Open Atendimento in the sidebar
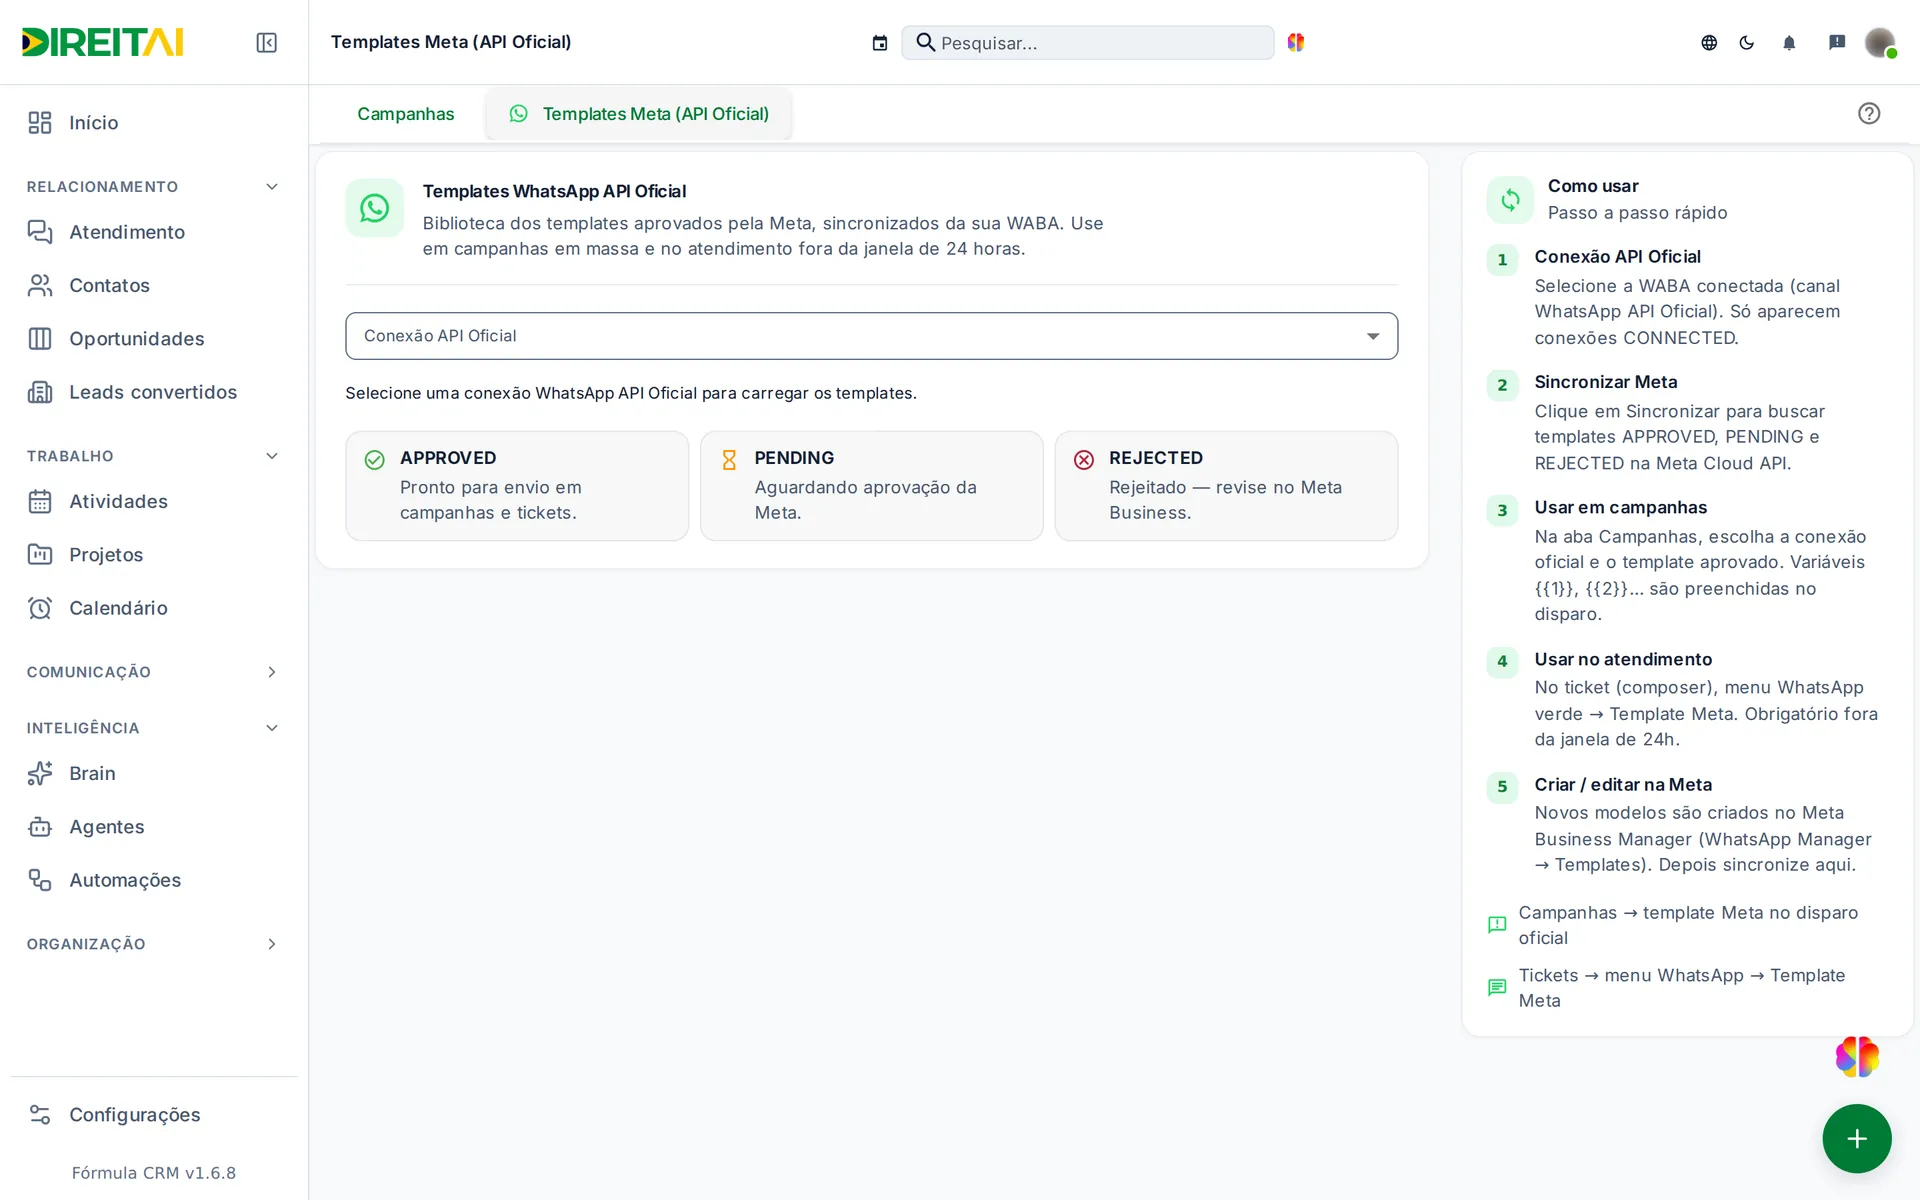The width and height of the screenshot is (1920, 1200). tap(154, 232)
